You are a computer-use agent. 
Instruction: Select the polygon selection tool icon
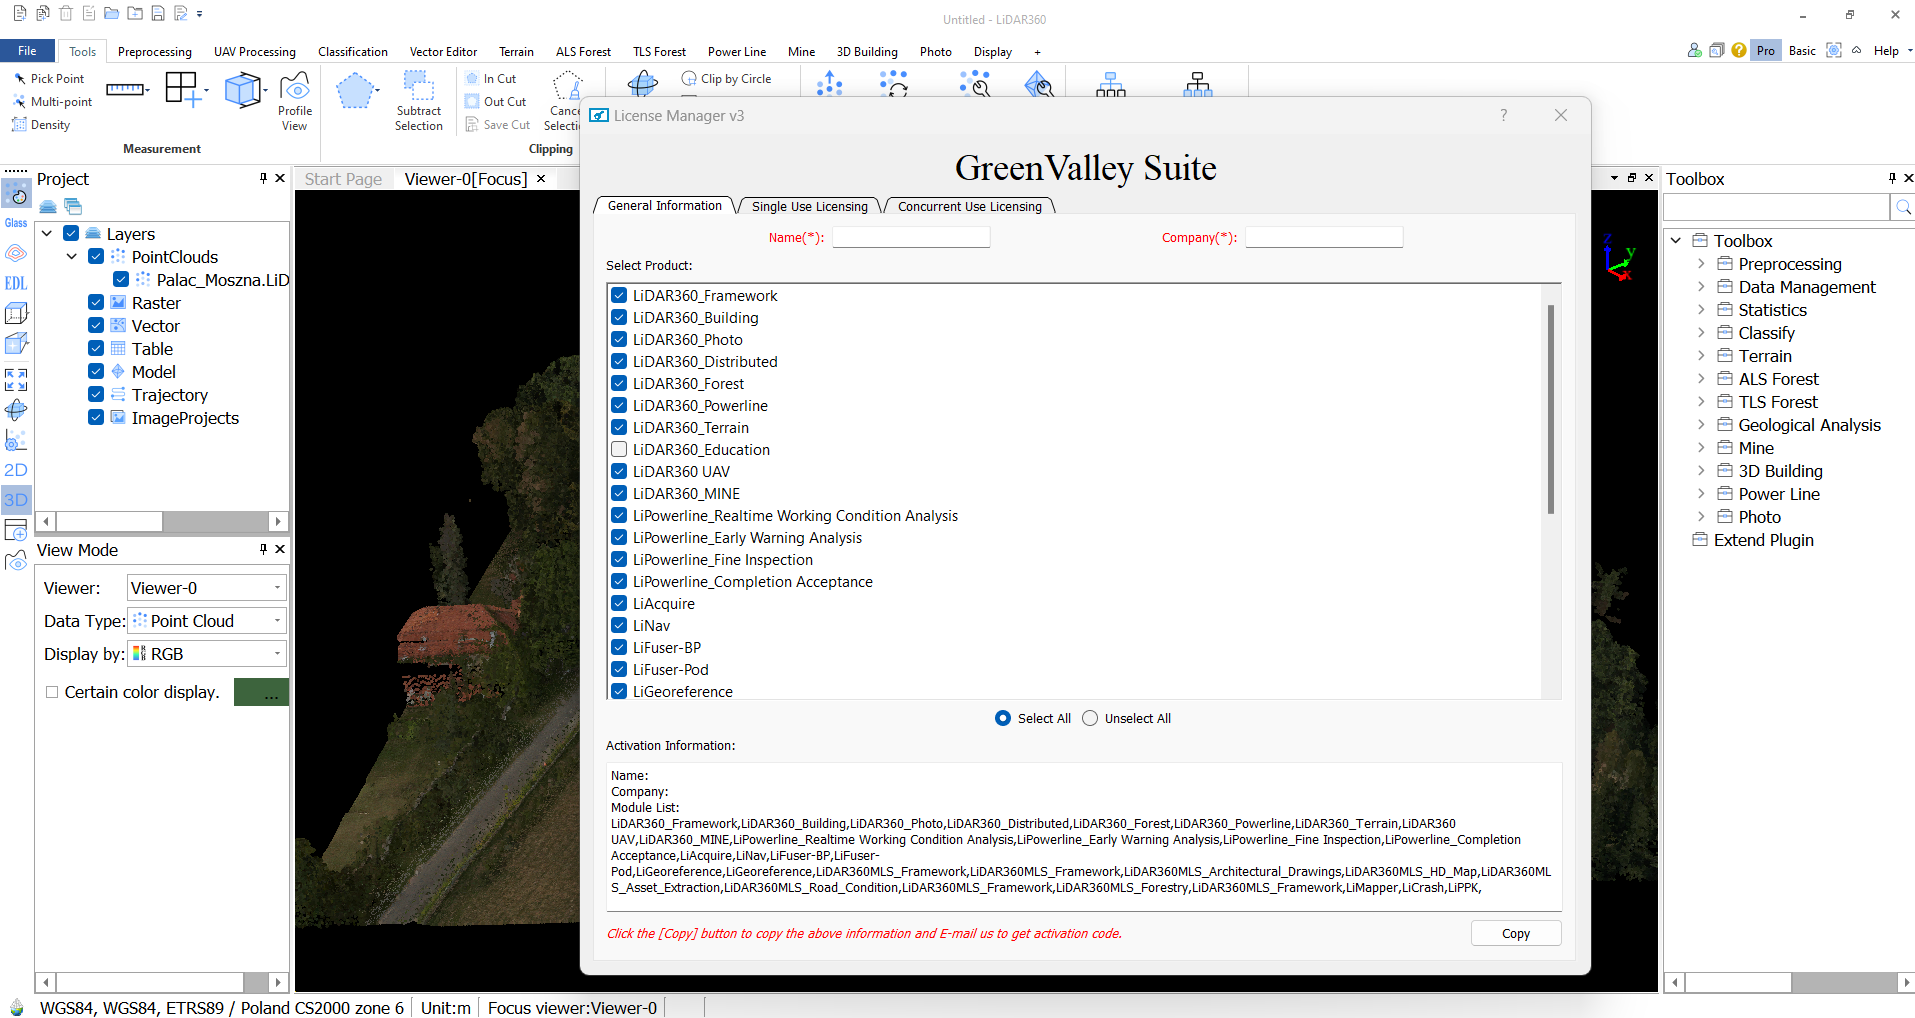tap(354, 91)
